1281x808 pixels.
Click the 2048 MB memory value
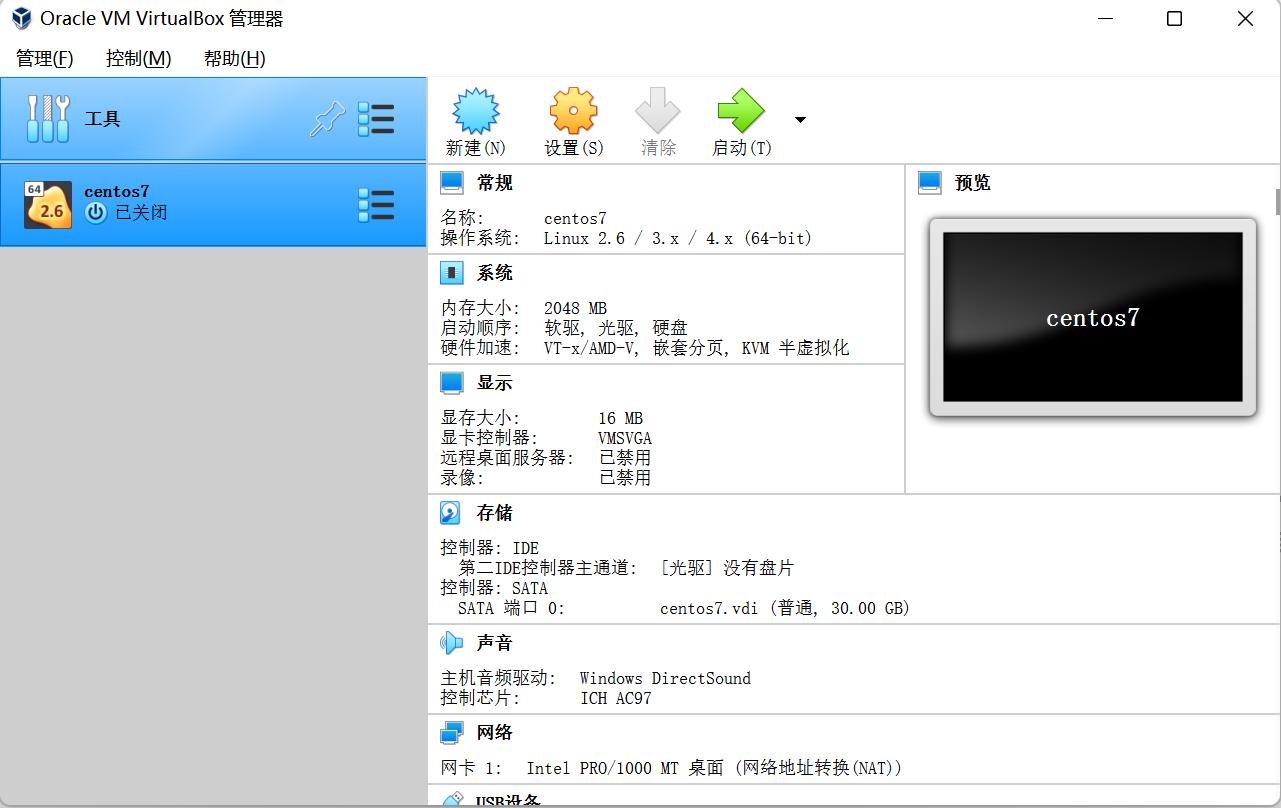point(575,308)
